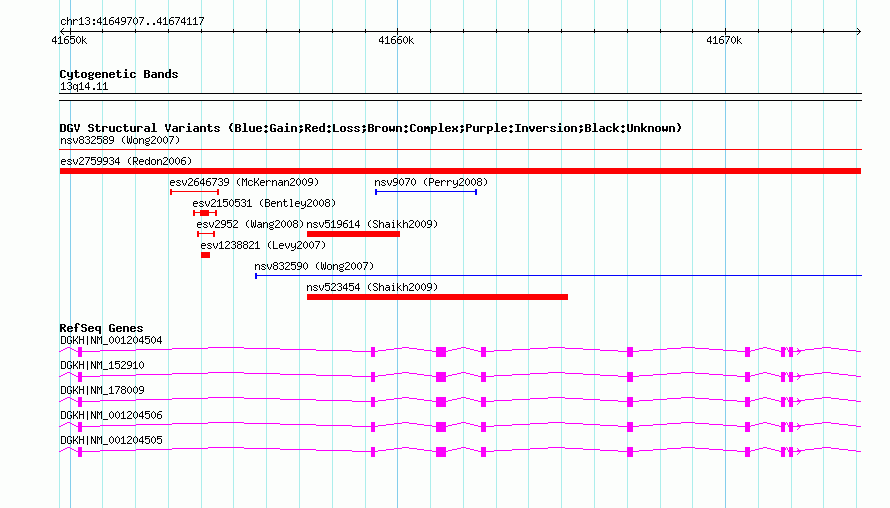This screenshot has width=890, height=508.
Task: Click the DGKH|NM_001204504 transcript label
Action: 111,341
